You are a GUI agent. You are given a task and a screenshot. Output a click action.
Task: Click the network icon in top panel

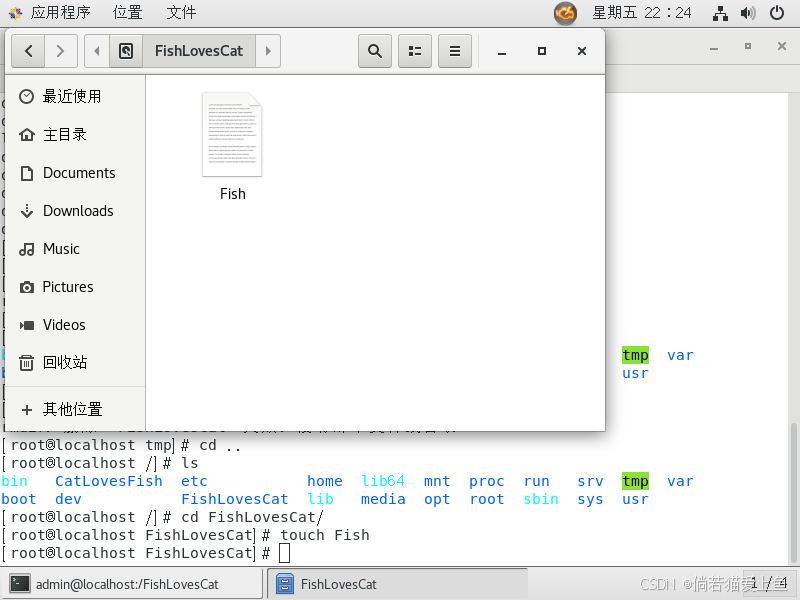(x=719, y=13)
